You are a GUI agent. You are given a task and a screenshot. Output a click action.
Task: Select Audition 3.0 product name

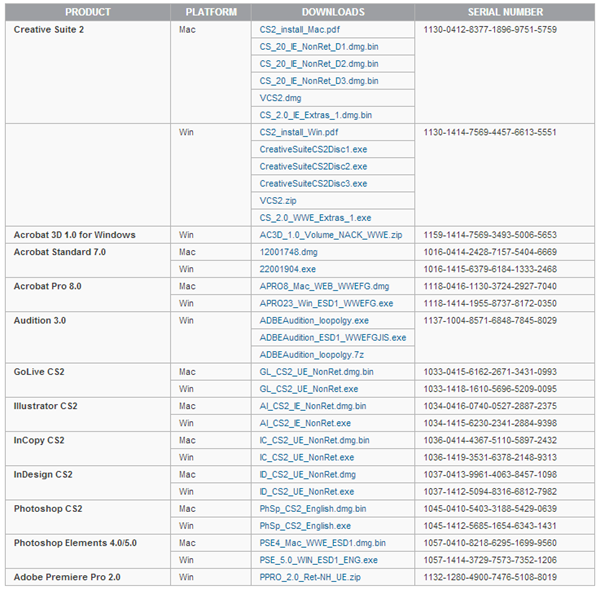[x=39, y=321]
